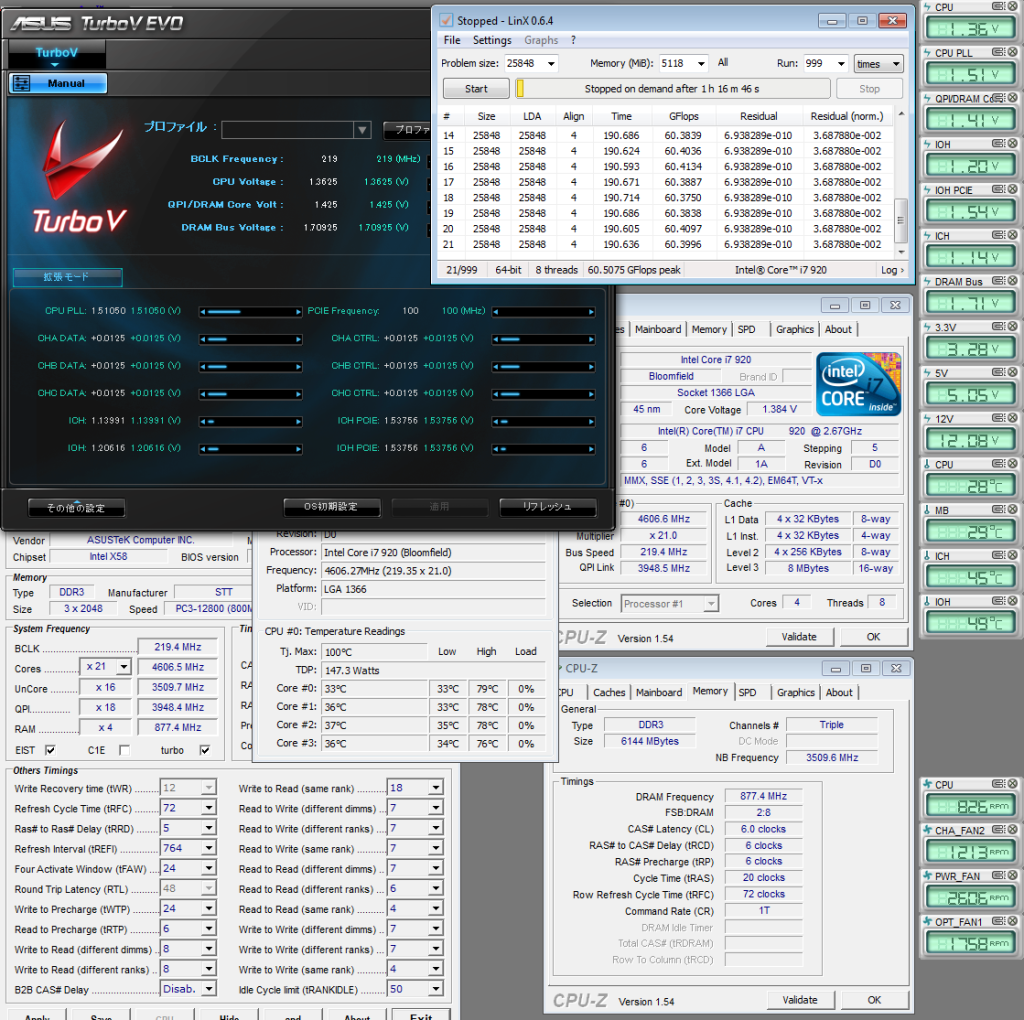
Task: Open the Log panel in LinX
Action: pyautogui.click(x=892, y=270)
